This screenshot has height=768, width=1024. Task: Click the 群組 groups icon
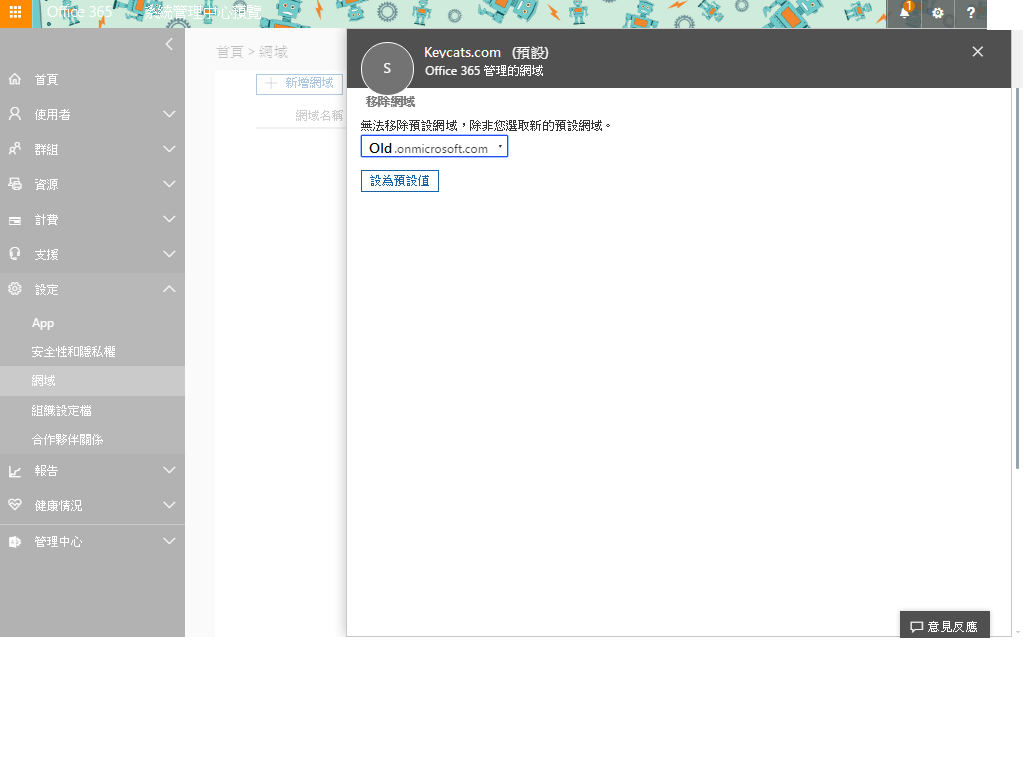click(15, 149)
